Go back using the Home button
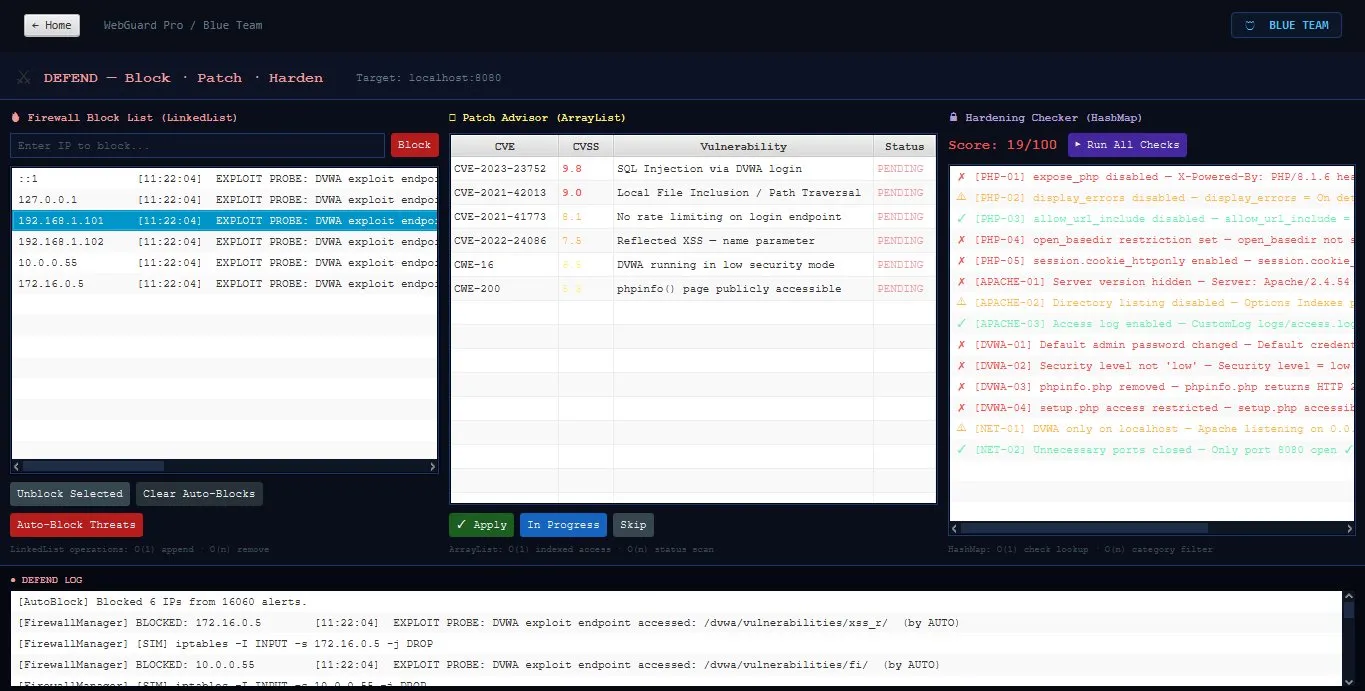1365x691 pixels. click(x=52, y=25)
